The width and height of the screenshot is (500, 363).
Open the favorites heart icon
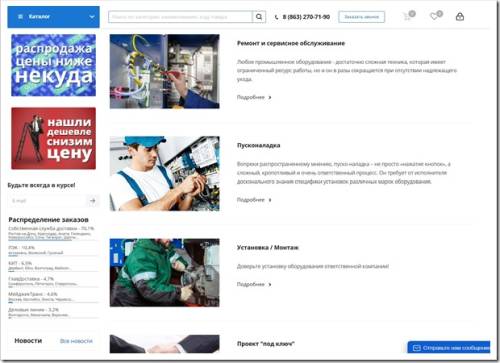(434, 17)
